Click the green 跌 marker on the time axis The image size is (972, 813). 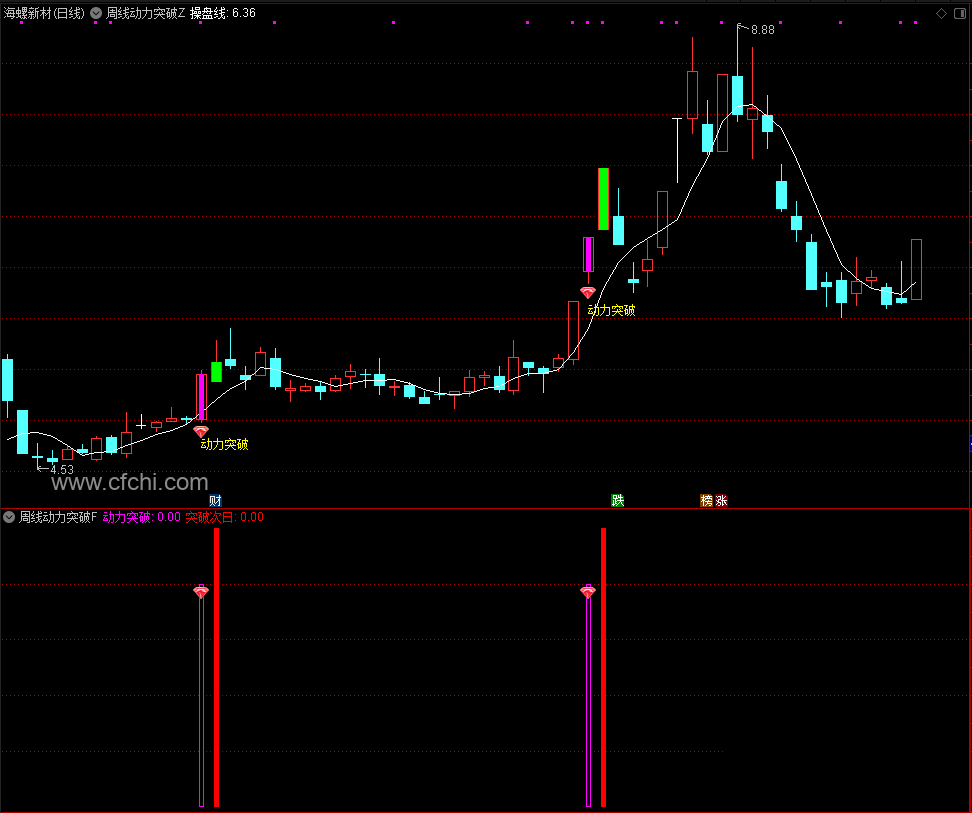(617, 501)
